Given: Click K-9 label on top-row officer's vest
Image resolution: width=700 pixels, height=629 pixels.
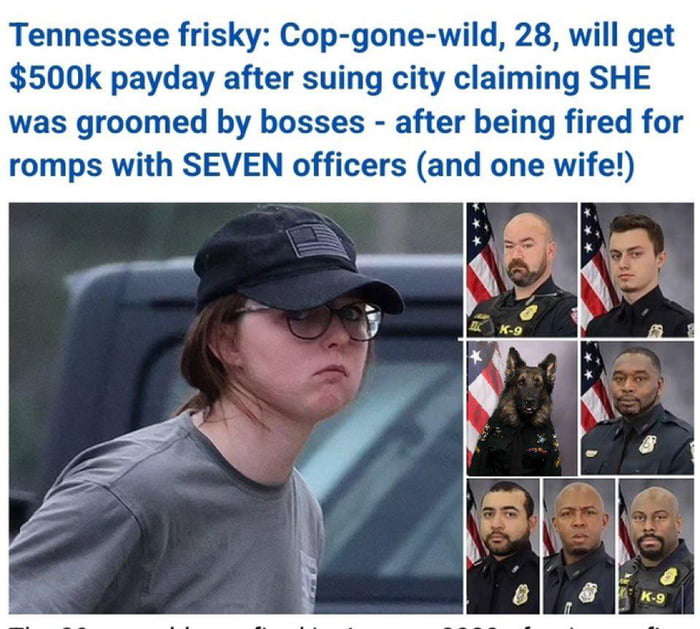Looking at the screenshot, I should point(510,331).
